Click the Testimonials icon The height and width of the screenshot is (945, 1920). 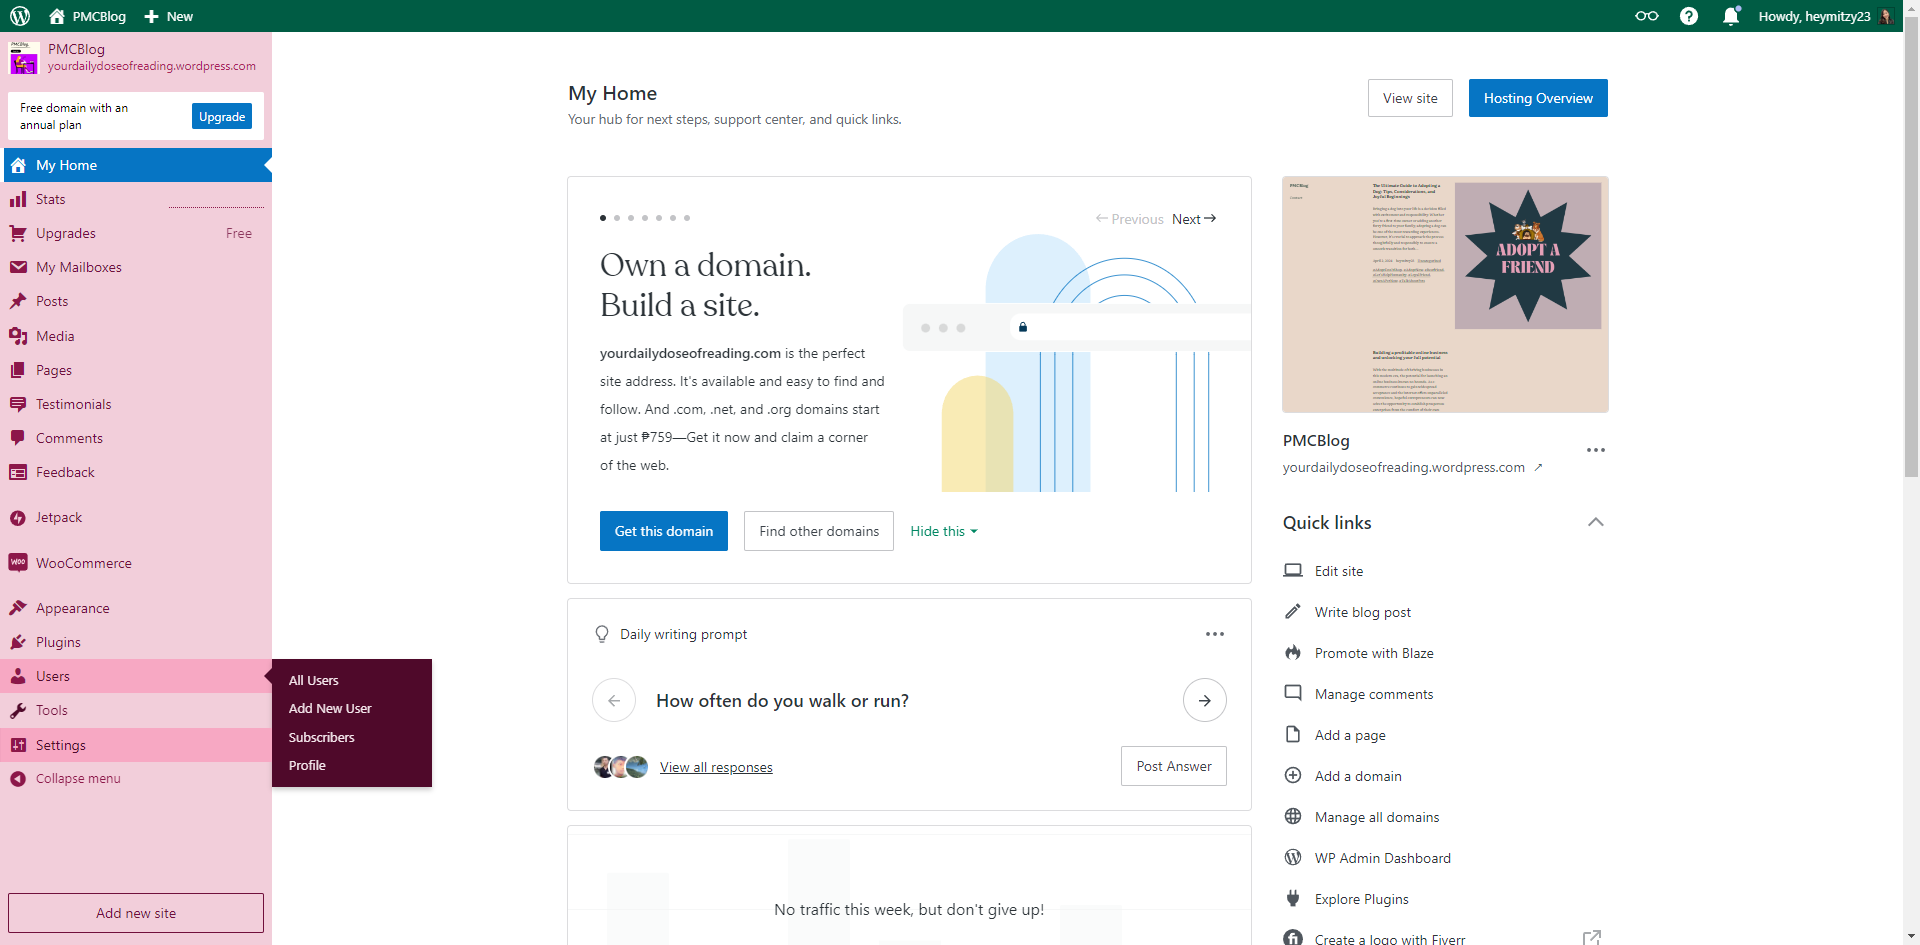(x=18, y=404)
